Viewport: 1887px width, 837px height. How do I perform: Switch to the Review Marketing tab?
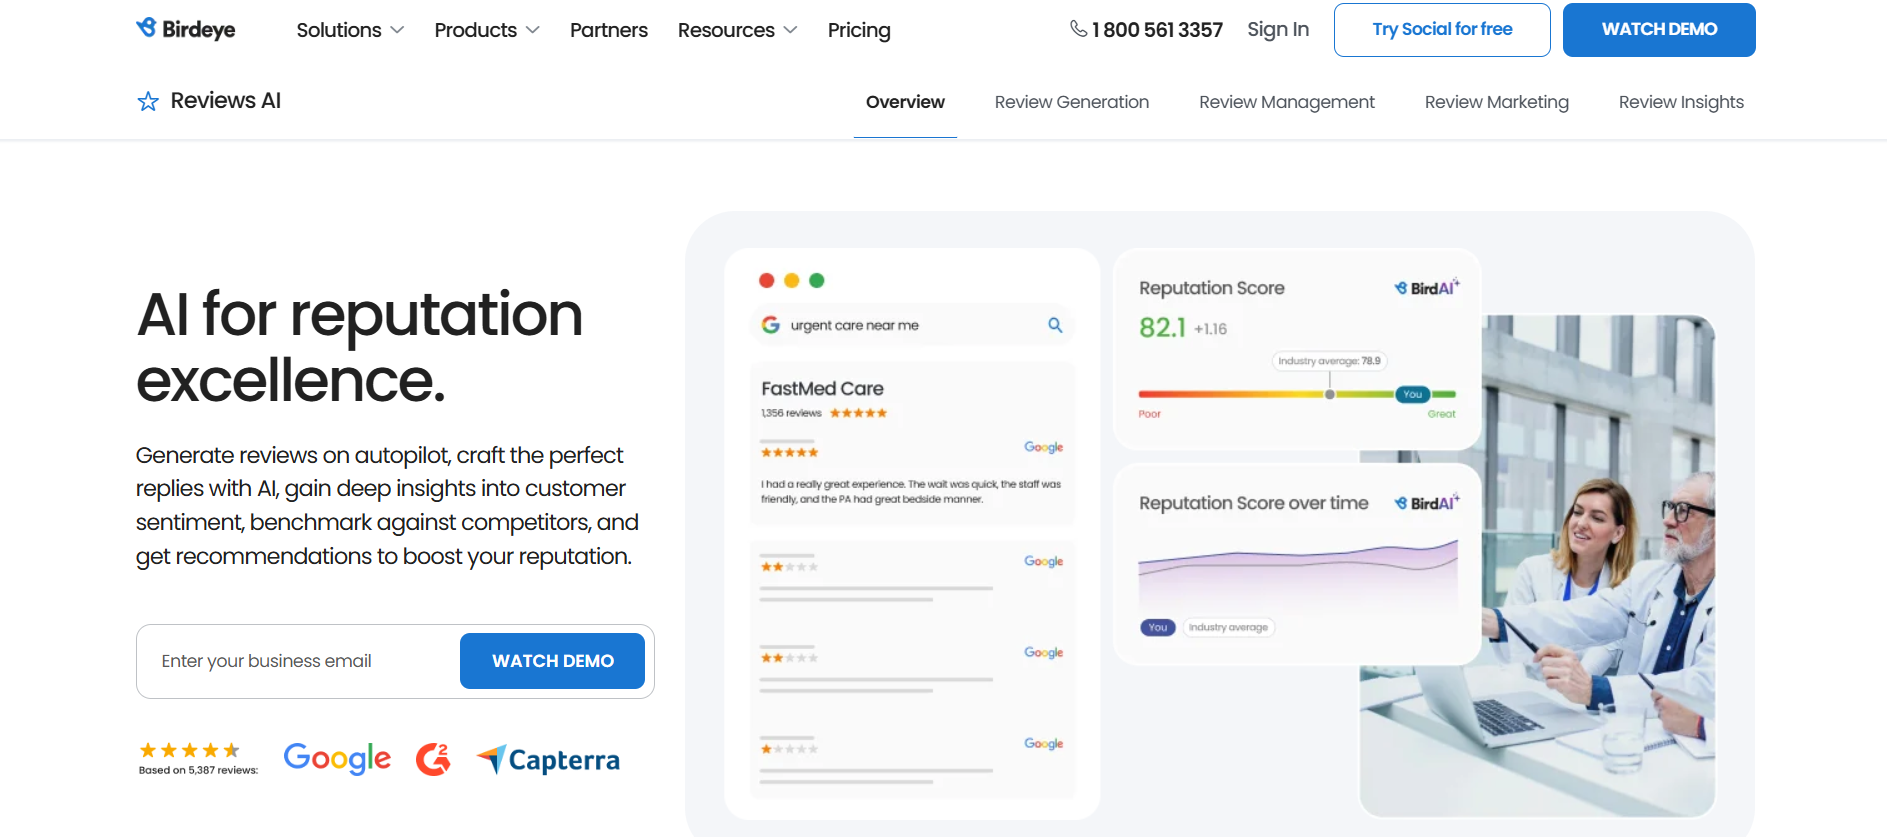[x=1497, y=102]
